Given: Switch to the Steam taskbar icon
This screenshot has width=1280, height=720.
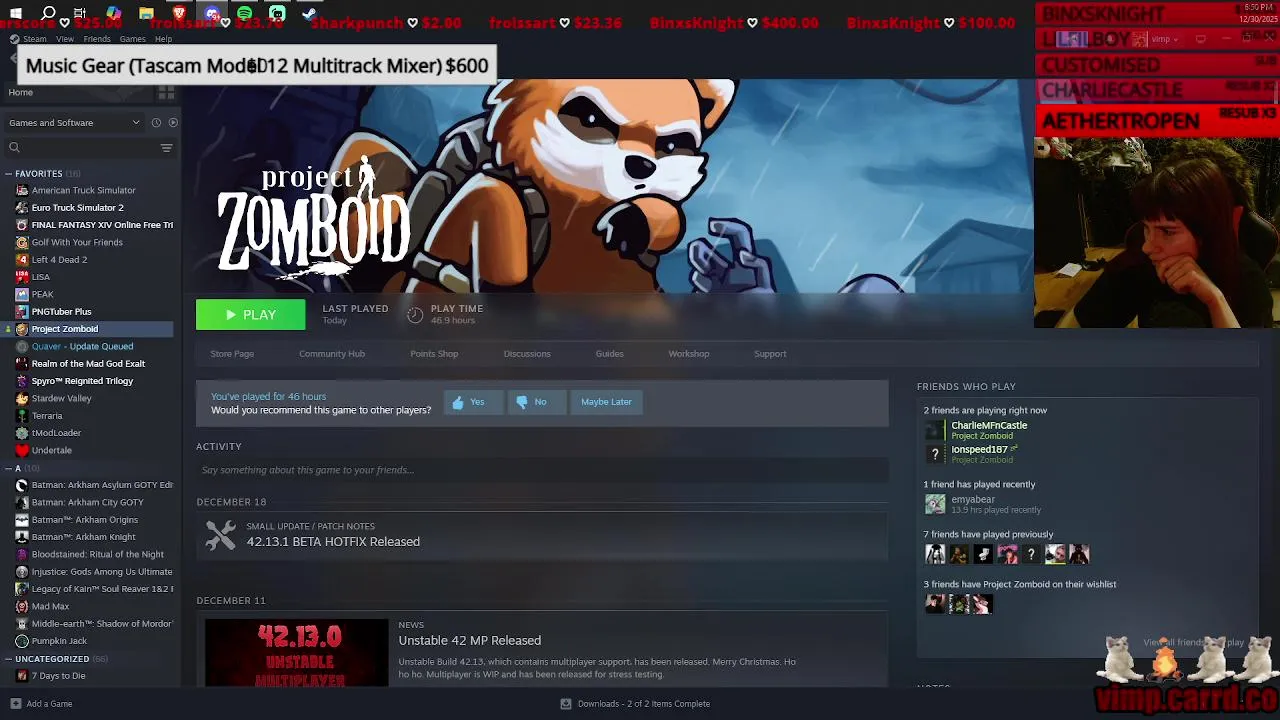Looking at the screenshot, I should point(310,13).
